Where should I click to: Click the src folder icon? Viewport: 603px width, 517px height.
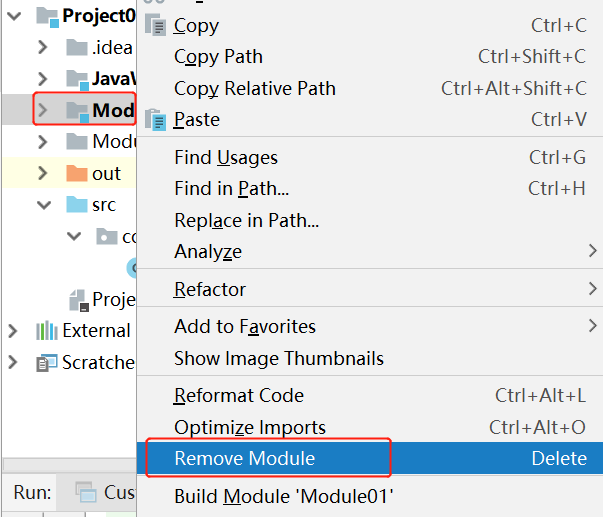(x=77, y=205)
